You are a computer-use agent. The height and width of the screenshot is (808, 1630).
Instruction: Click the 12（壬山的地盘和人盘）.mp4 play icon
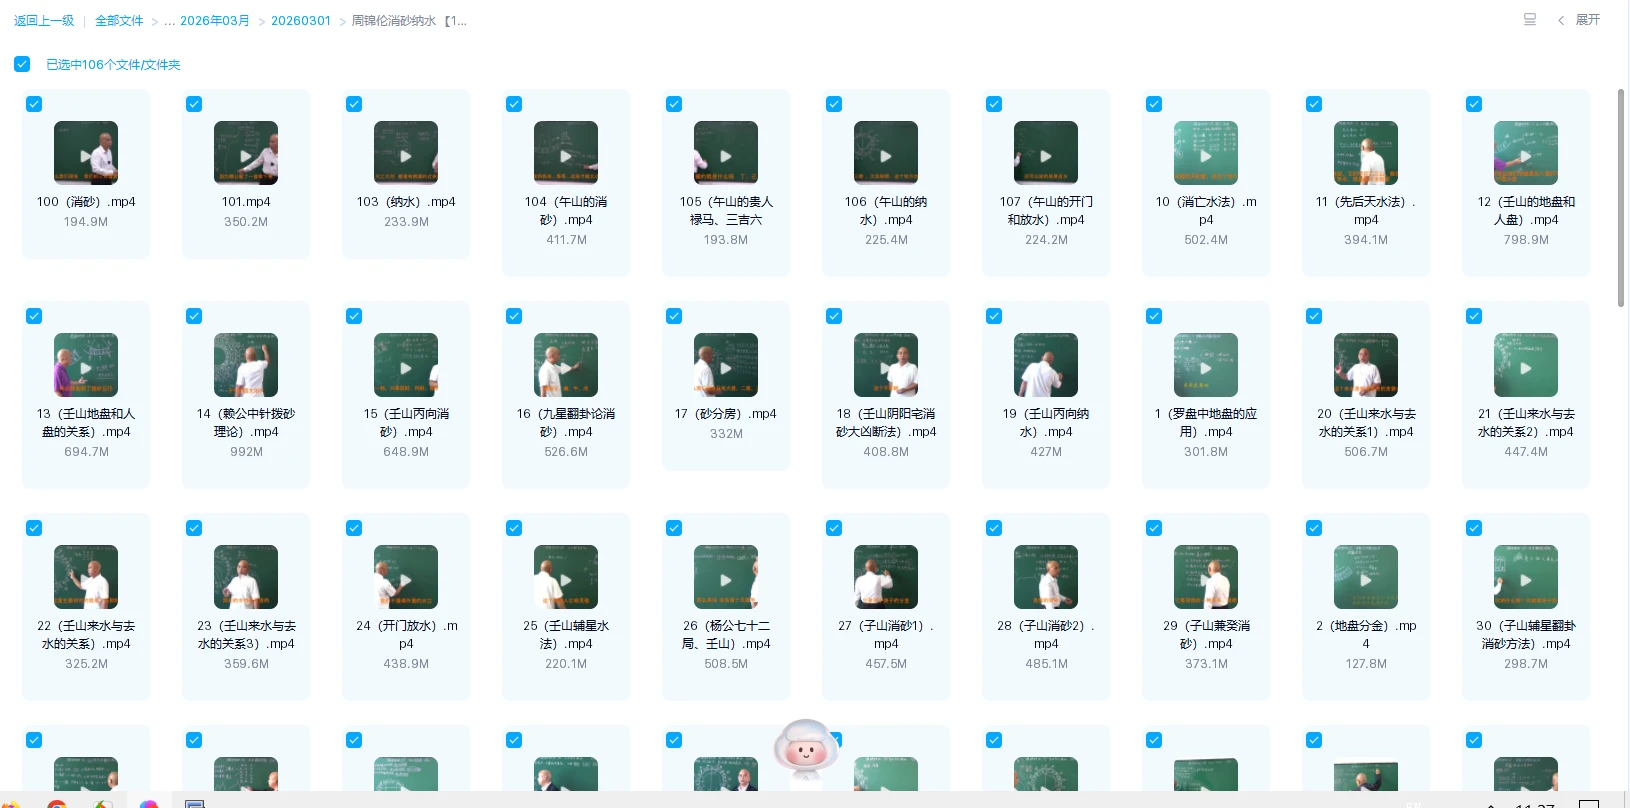pyautogui.click(x=1526, y=153)
